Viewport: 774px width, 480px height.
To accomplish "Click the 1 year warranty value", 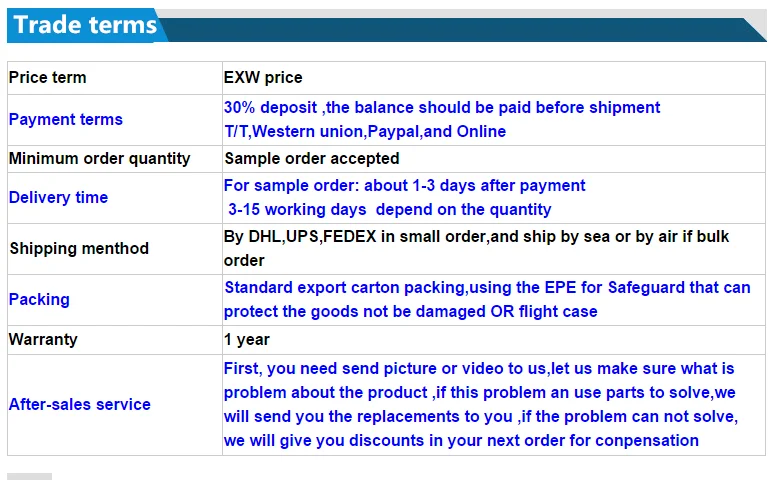I will pyautogui.click(x=247, y=339).
